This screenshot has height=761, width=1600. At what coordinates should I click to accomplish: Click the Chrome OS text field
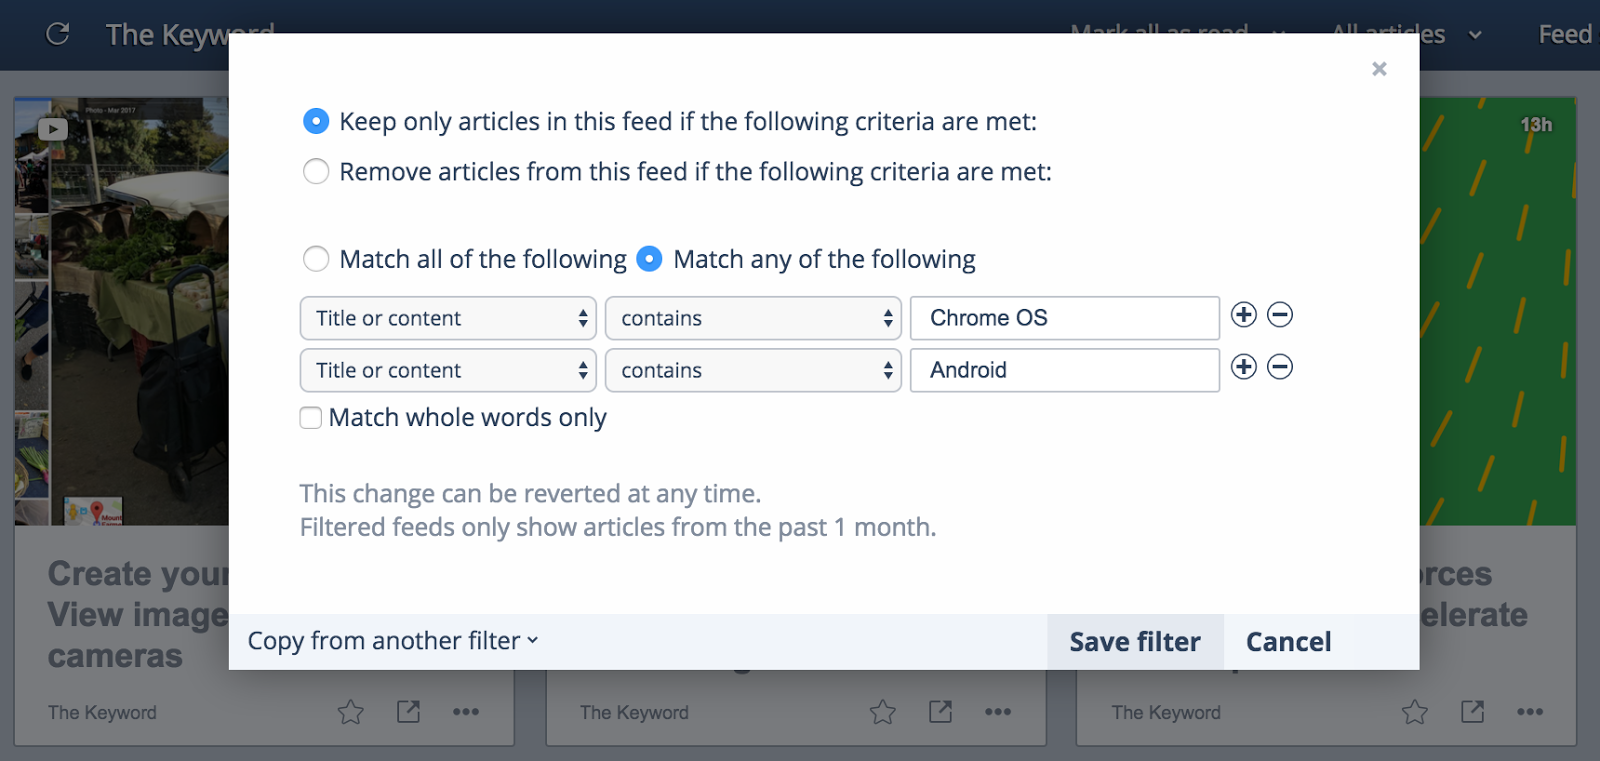tap(1064, 318)
